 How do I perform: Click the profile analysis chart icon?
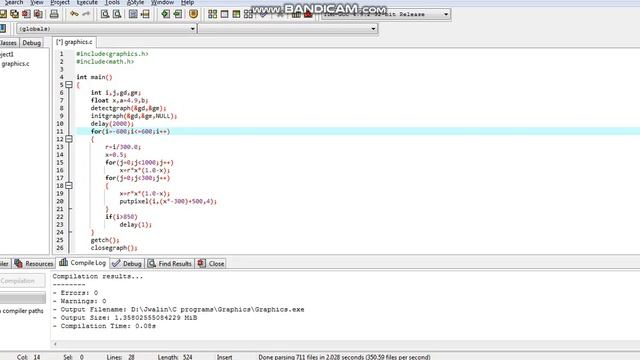click(296, 14)
